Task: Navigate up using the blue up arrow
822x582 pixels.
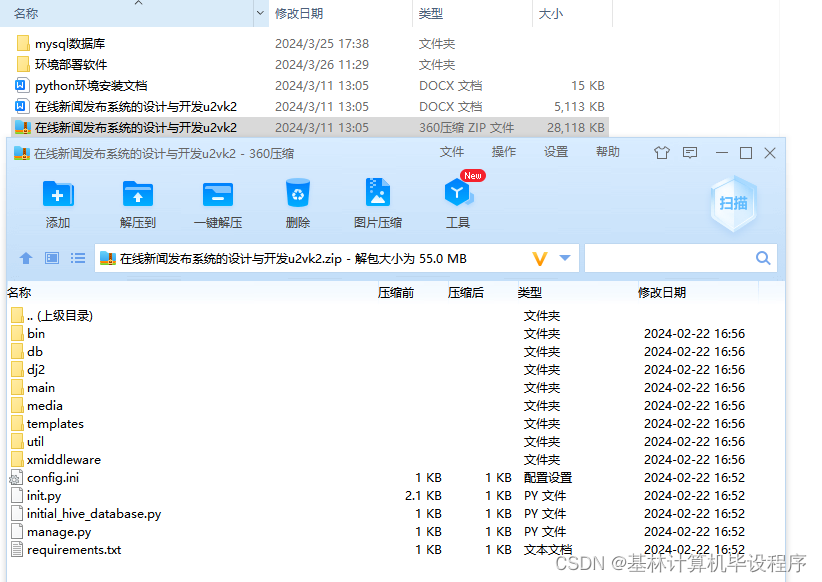Action: (x=25, y=257)
